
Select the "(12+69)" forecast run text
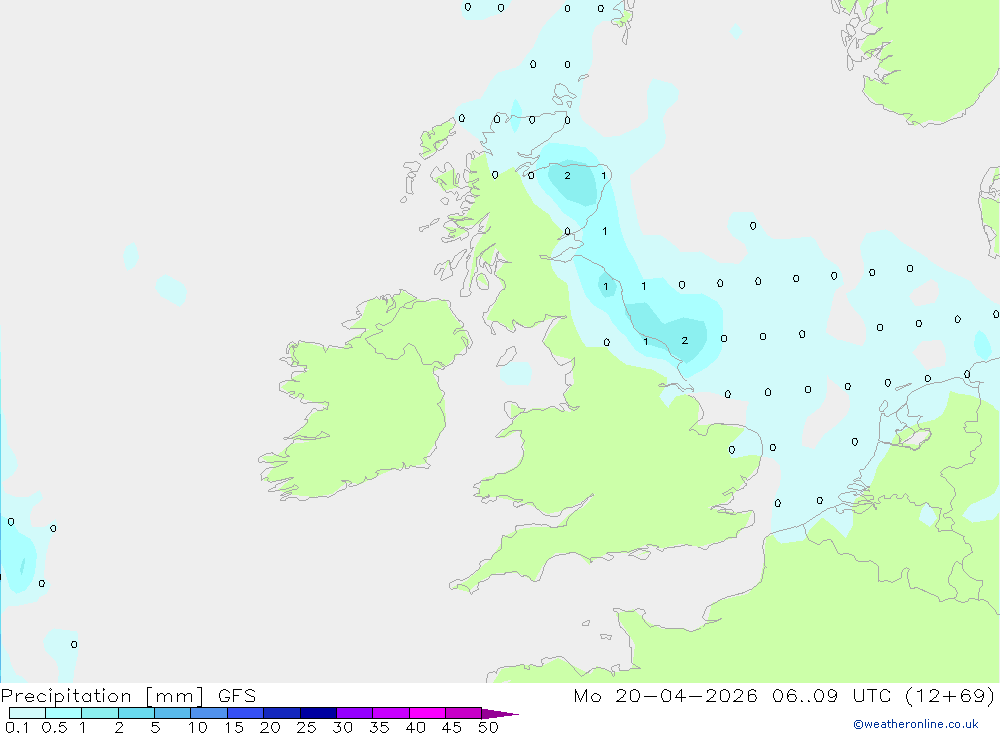point(950,695)
